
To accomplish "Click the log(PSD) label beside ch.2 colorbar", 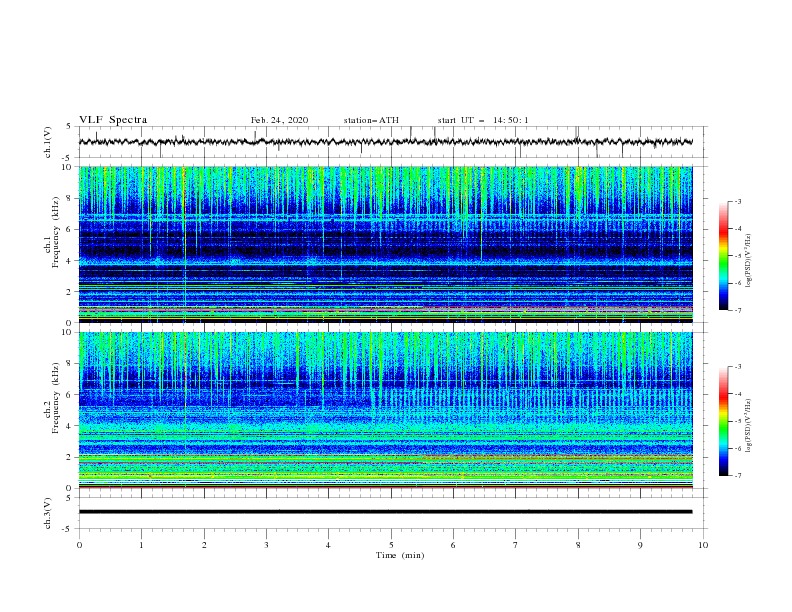I will click(749, 425).
